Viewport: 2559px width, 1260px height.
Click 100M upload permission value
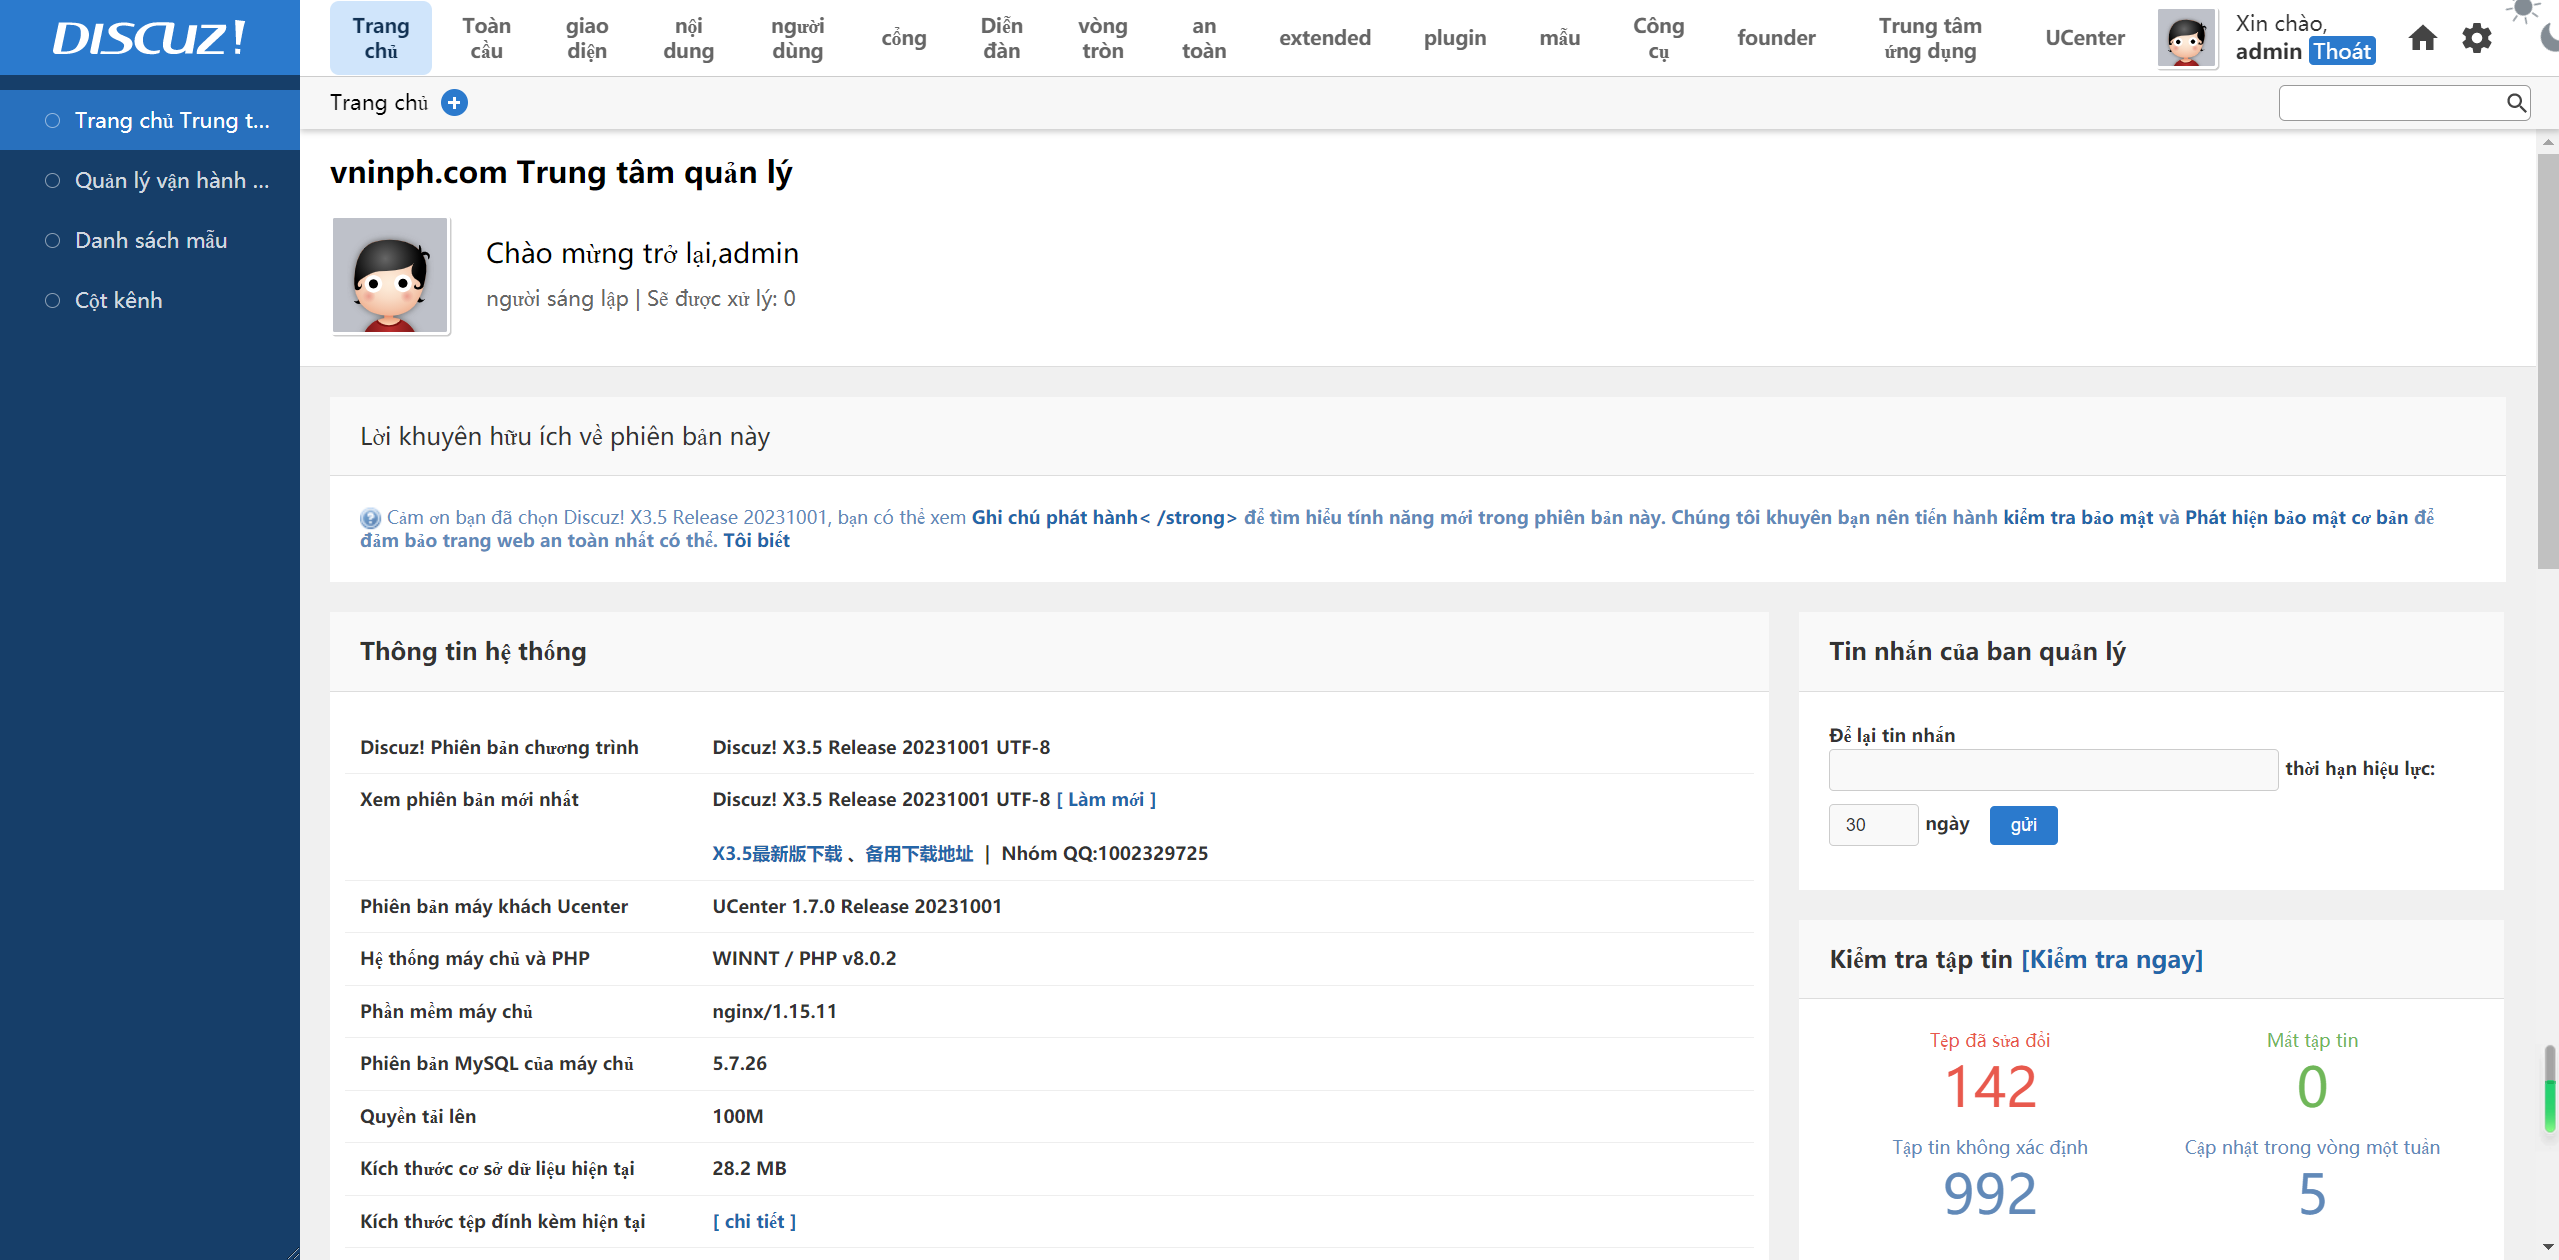[737, 1116]
